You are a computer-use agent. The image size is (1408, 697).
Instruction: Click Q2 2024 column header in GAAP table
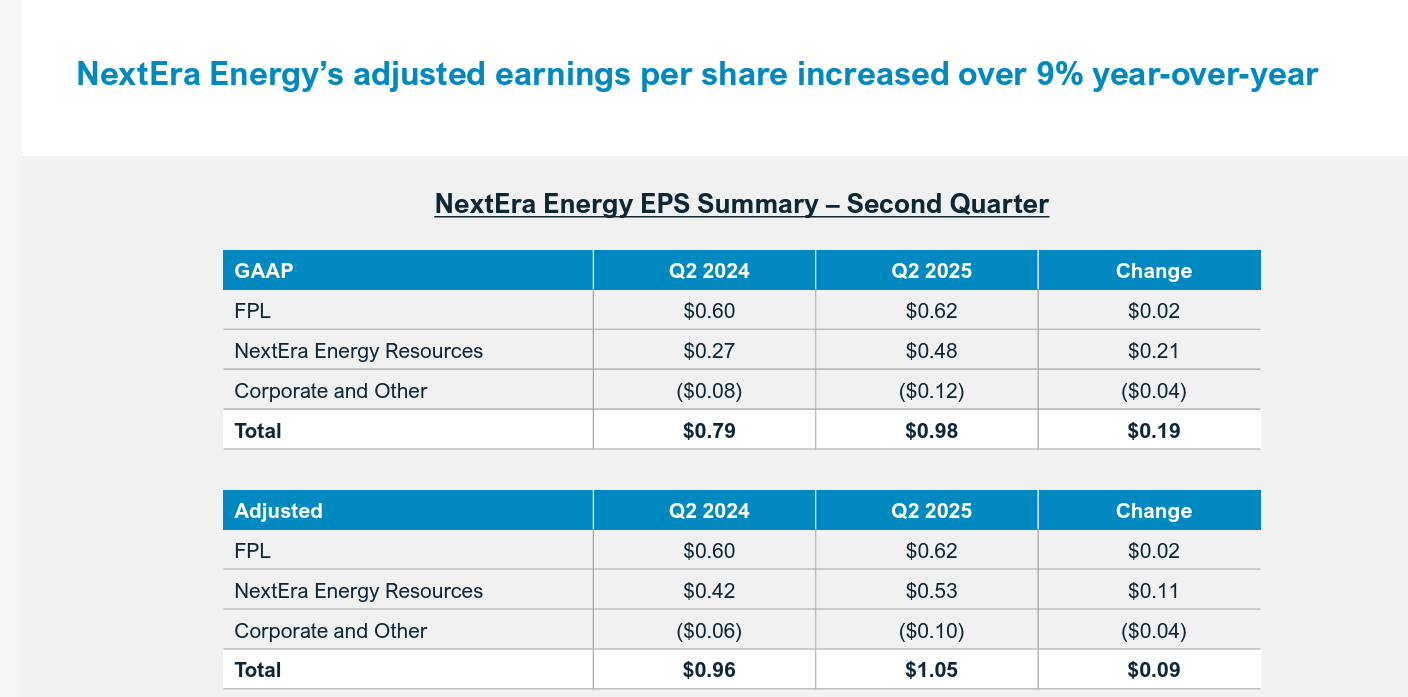pos(709,271)
